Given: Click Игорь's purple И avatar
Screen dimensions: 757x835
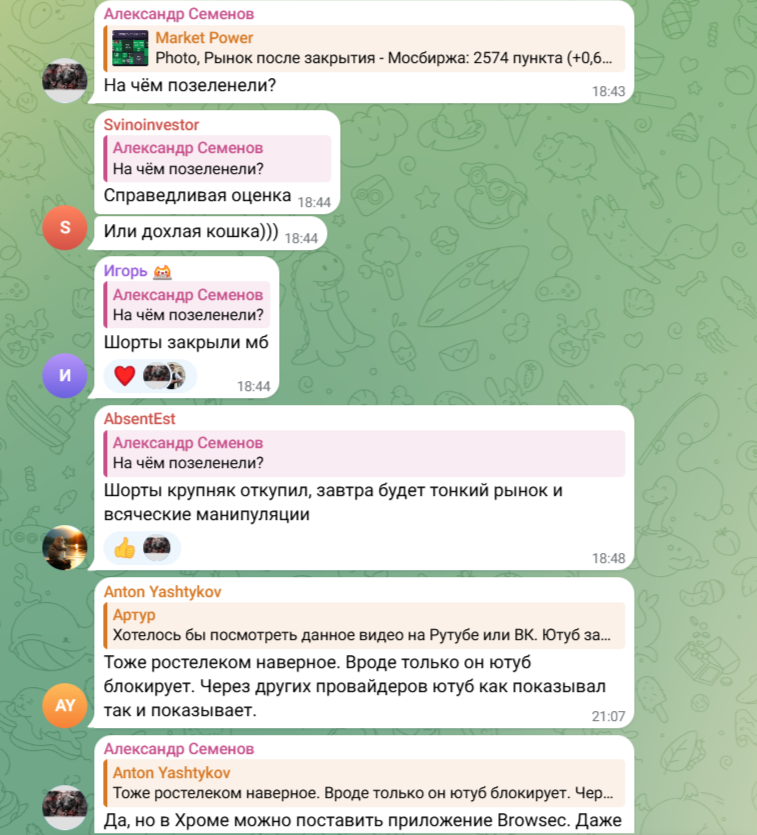Looking at the screenshot, I should (x=65, y=375).
